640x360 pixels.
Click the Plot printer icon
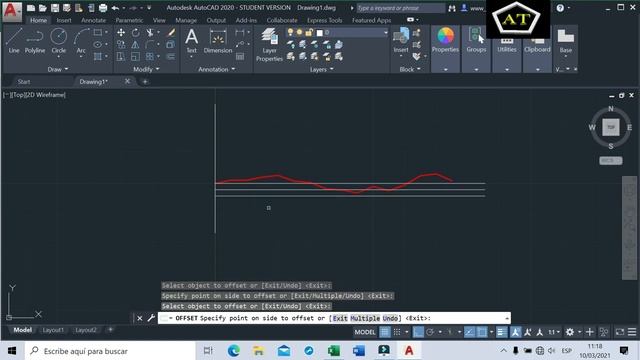point(103,8)
